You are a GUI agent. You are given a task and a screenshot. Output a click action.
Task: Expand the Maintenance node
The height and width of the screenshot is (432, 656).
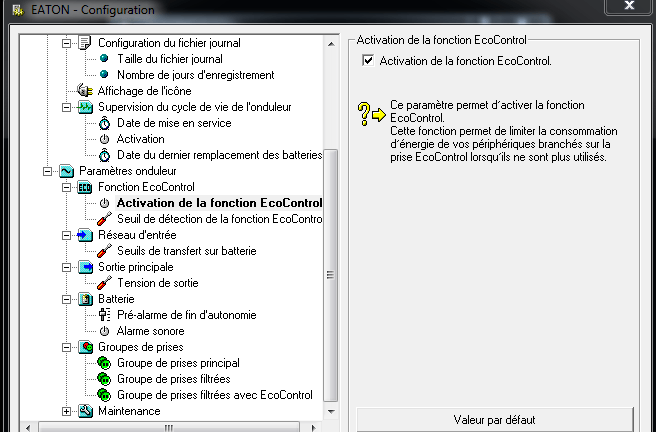67,412
